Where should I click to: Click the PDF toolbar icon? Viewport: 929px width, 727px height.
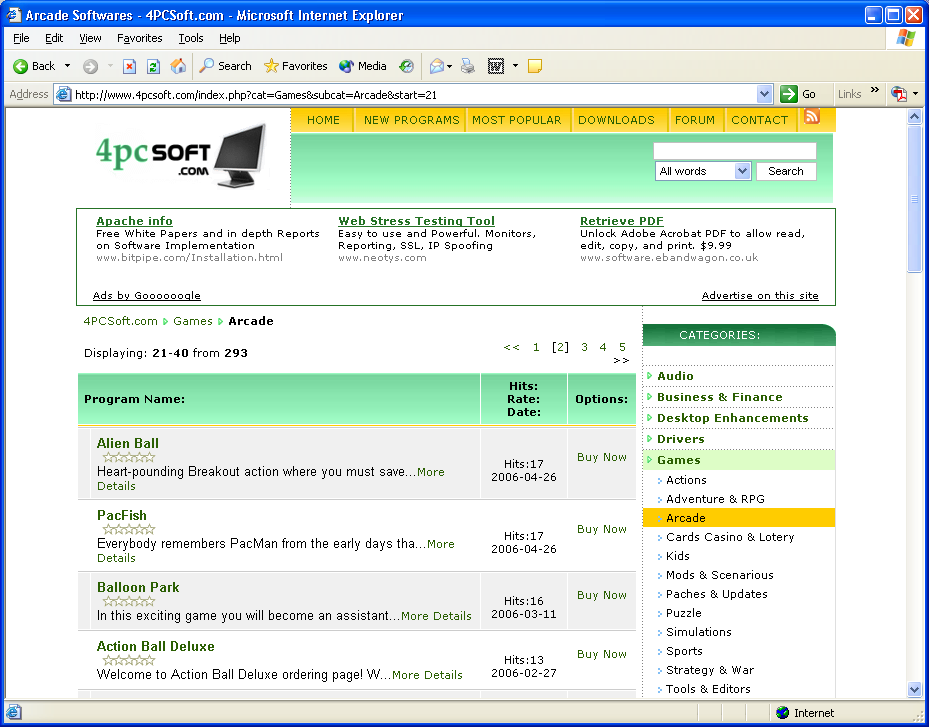click(899, 94)
